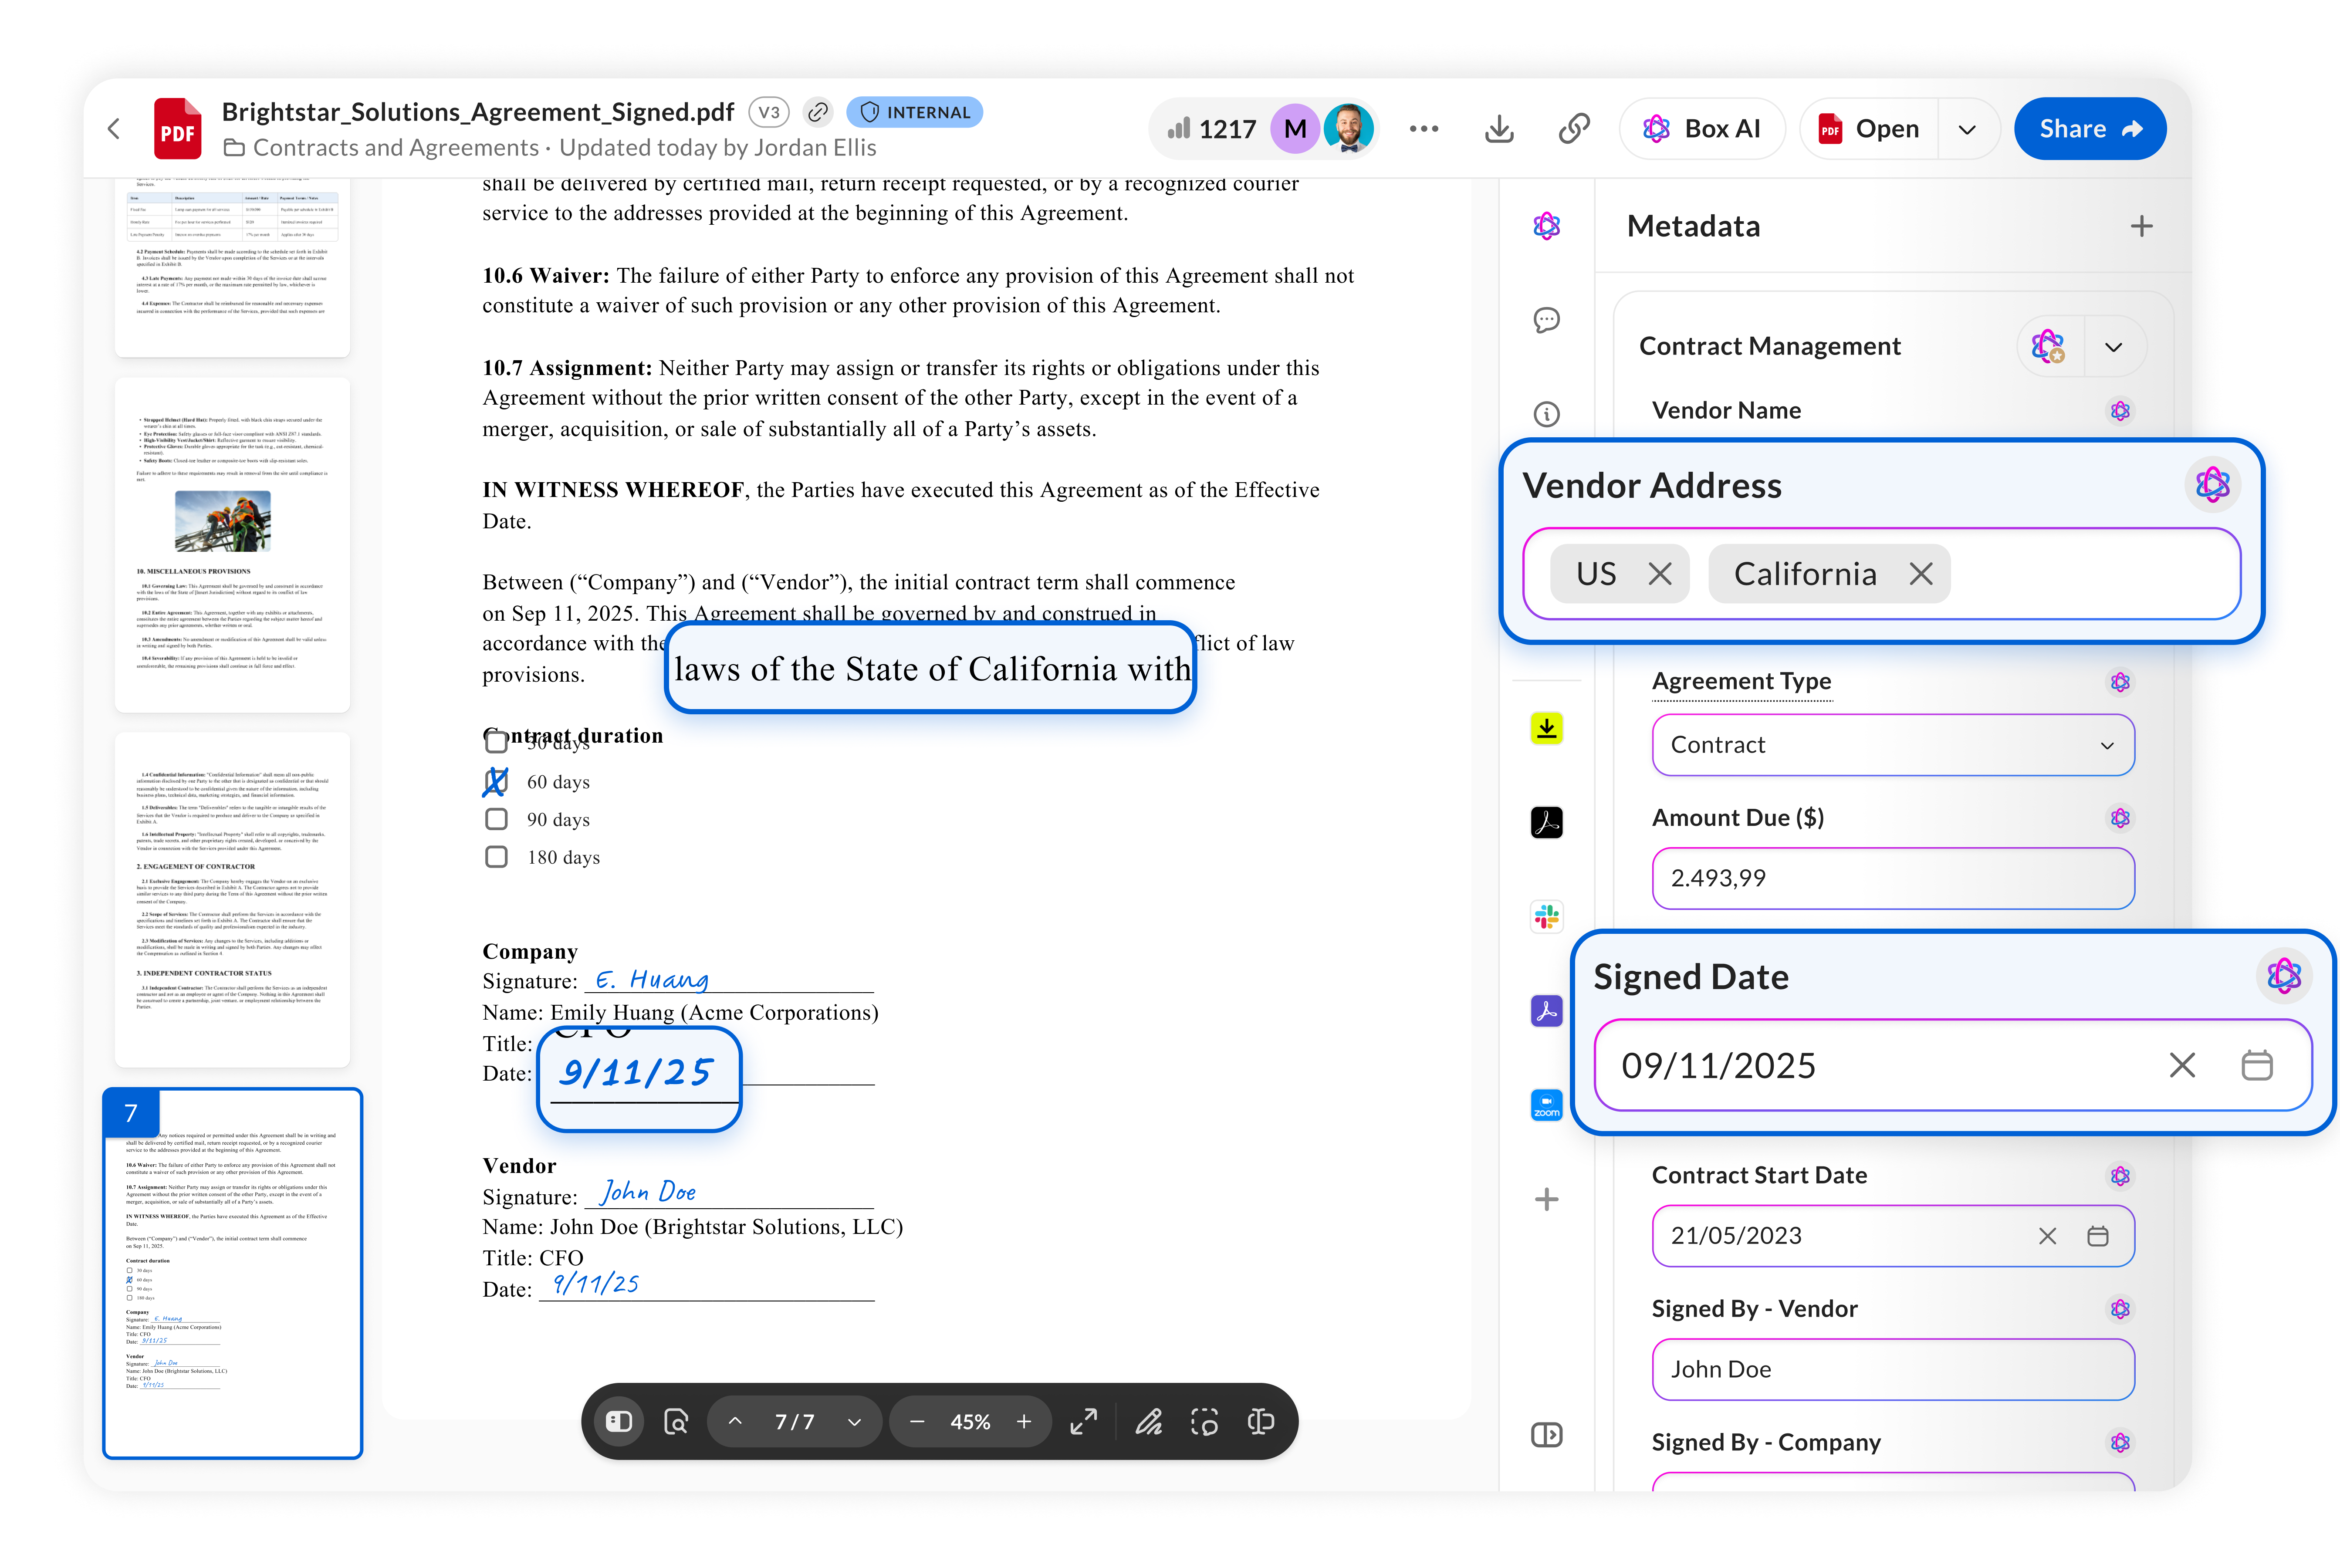2340x1568 pixels.
Task: Open the V3 version history badge
Action: pyautogui.click(x=769, y=112)
